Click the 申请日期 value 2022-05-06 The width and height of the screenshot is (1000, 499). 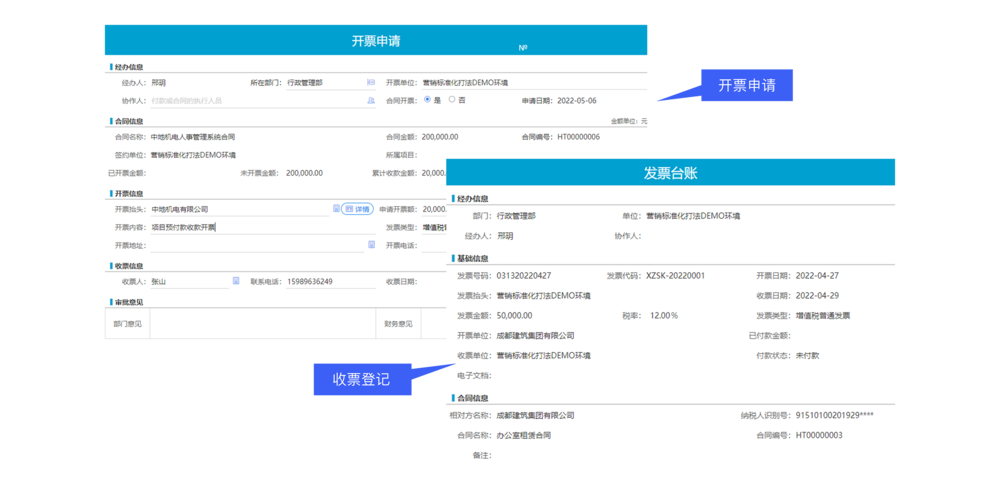click(x=577, y=101)
